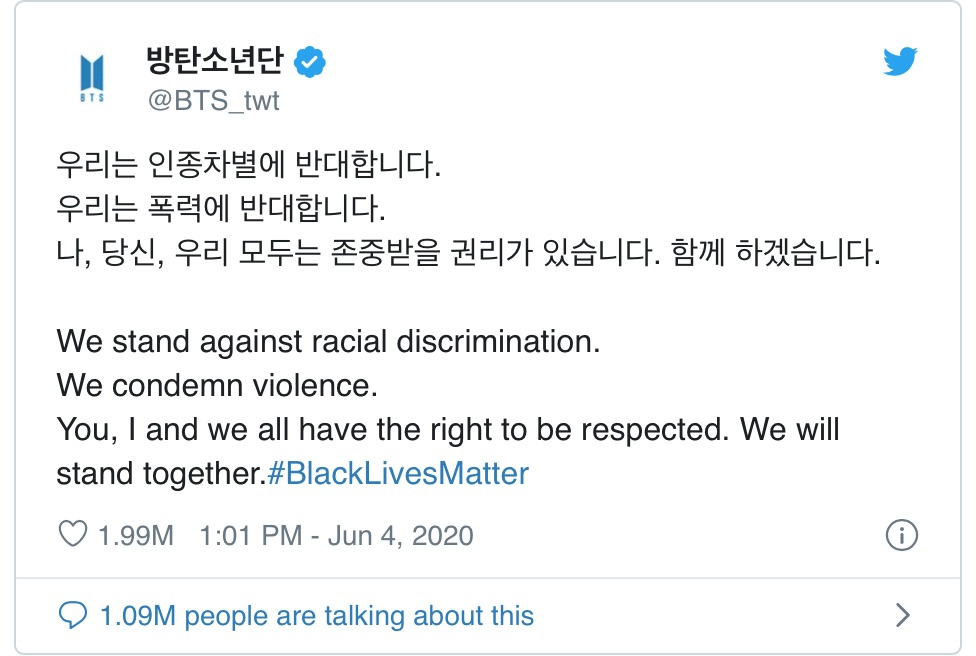976x656 pixels.
Task: Click the text "We condemn violence."
Action: coord(217,385)
